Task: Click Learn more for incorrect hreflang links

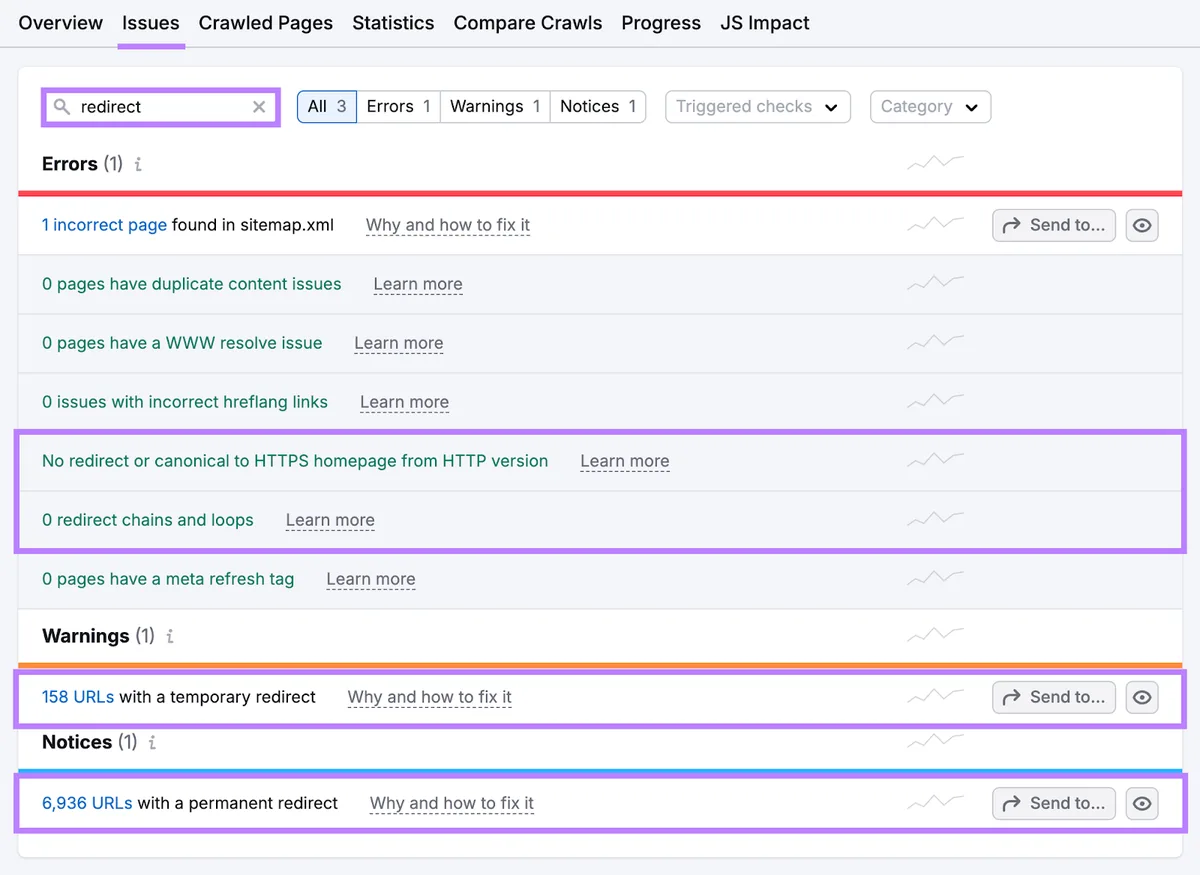Action: click(x=405, y=402)
